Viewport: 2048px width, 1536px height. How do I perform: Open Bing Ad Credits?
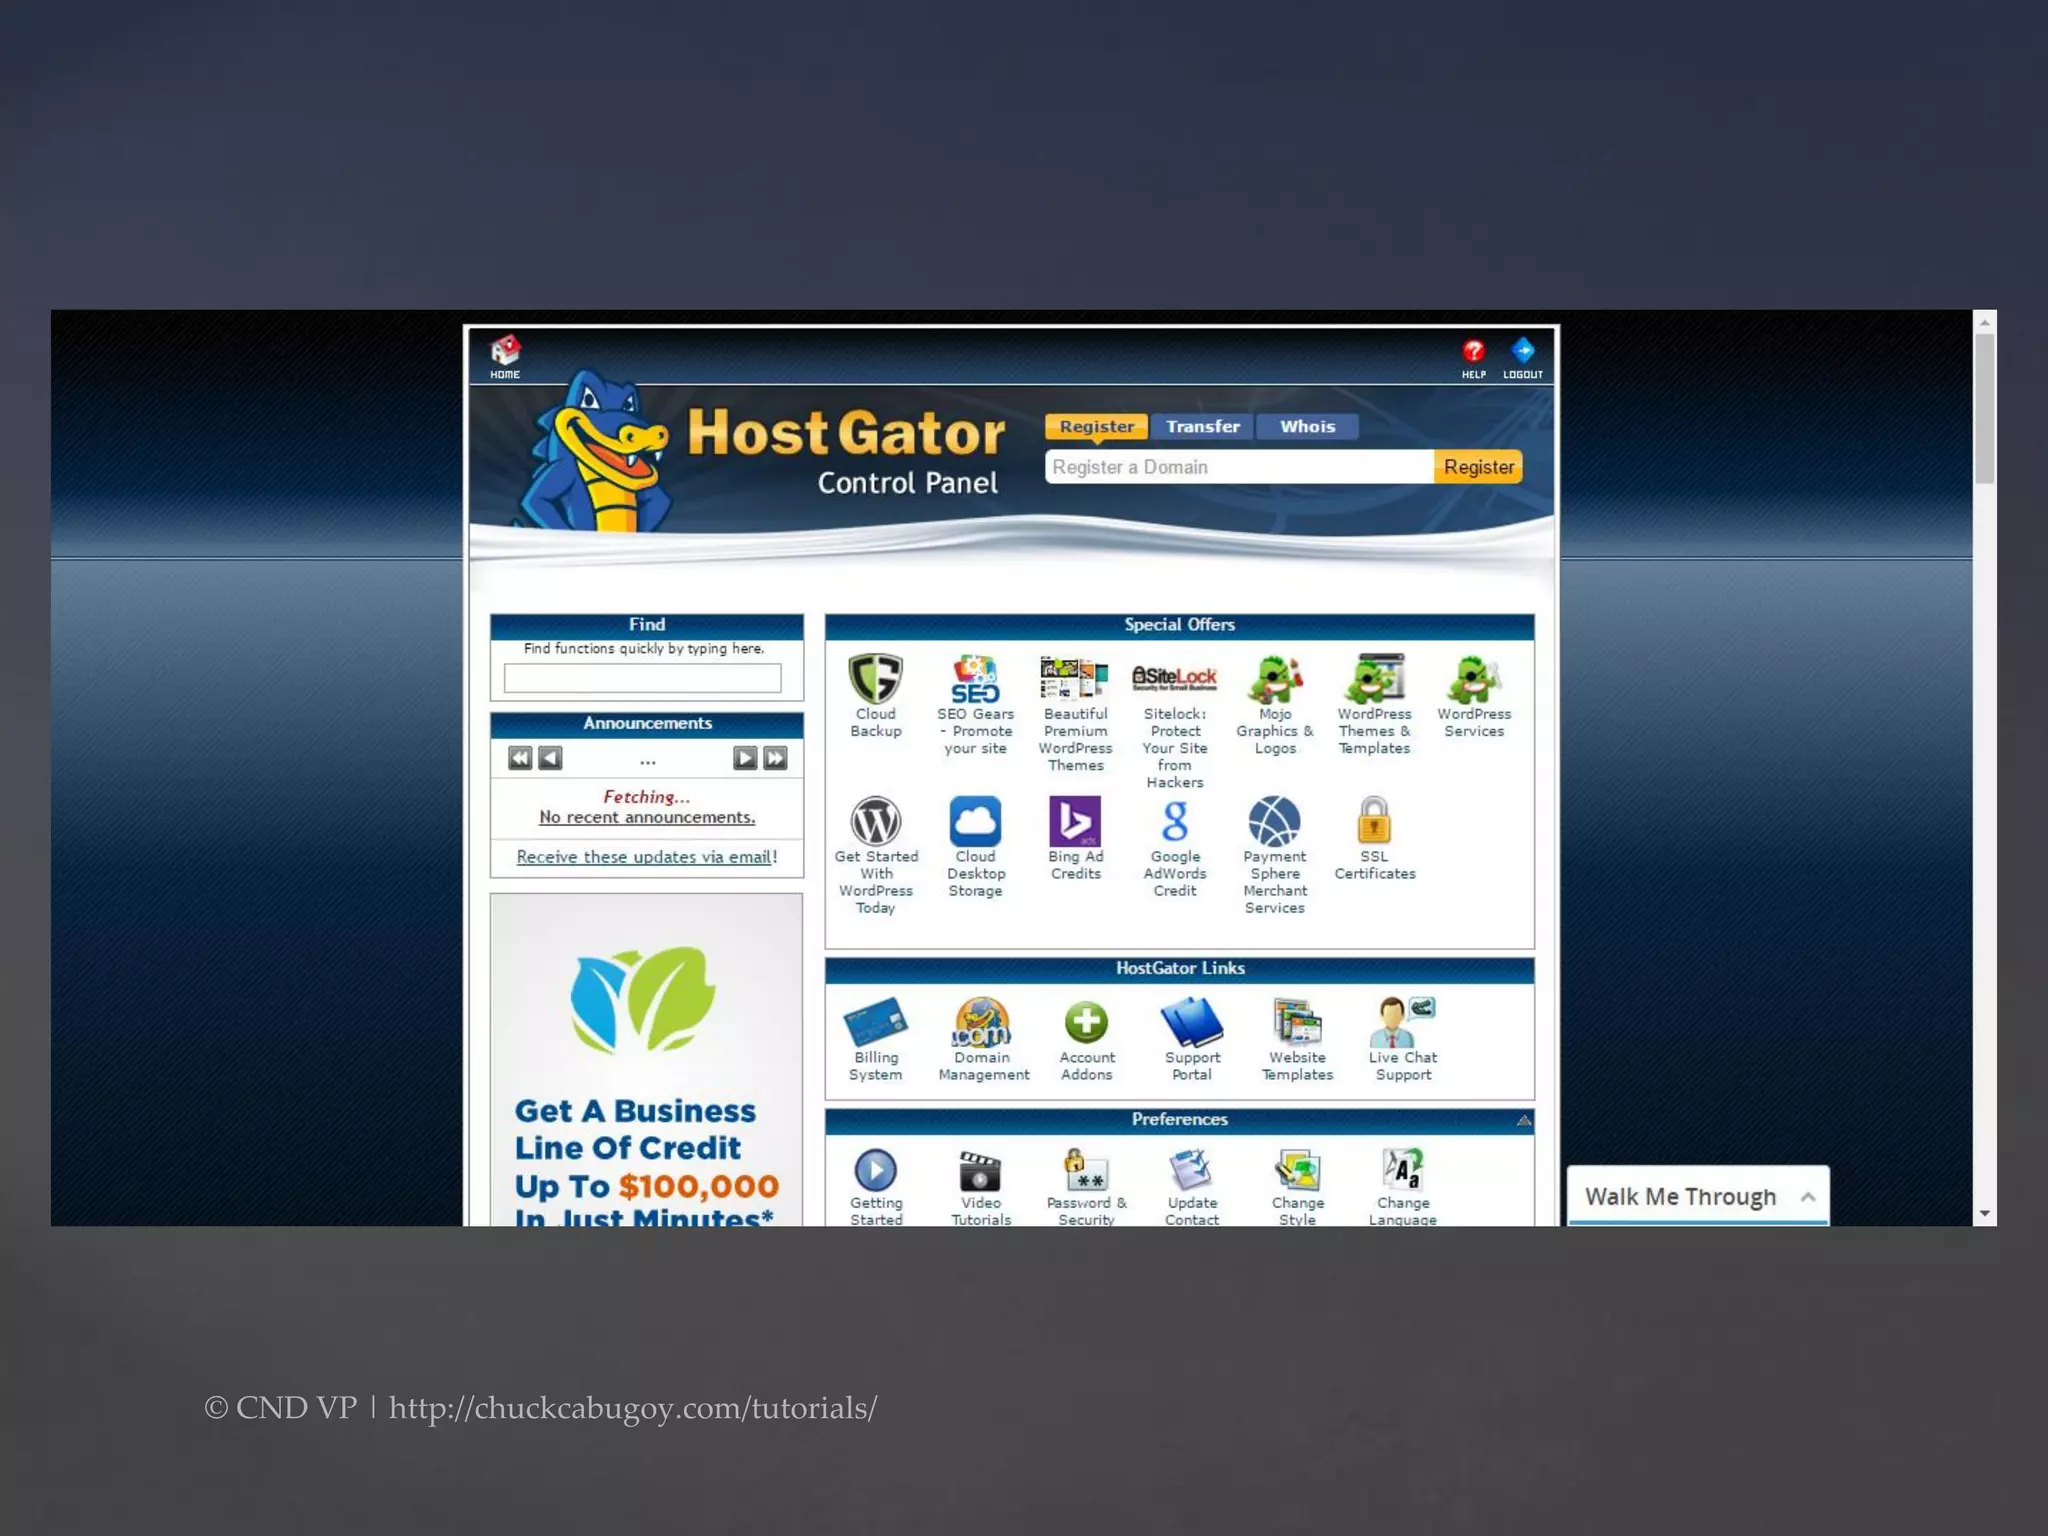(1075, 838)
